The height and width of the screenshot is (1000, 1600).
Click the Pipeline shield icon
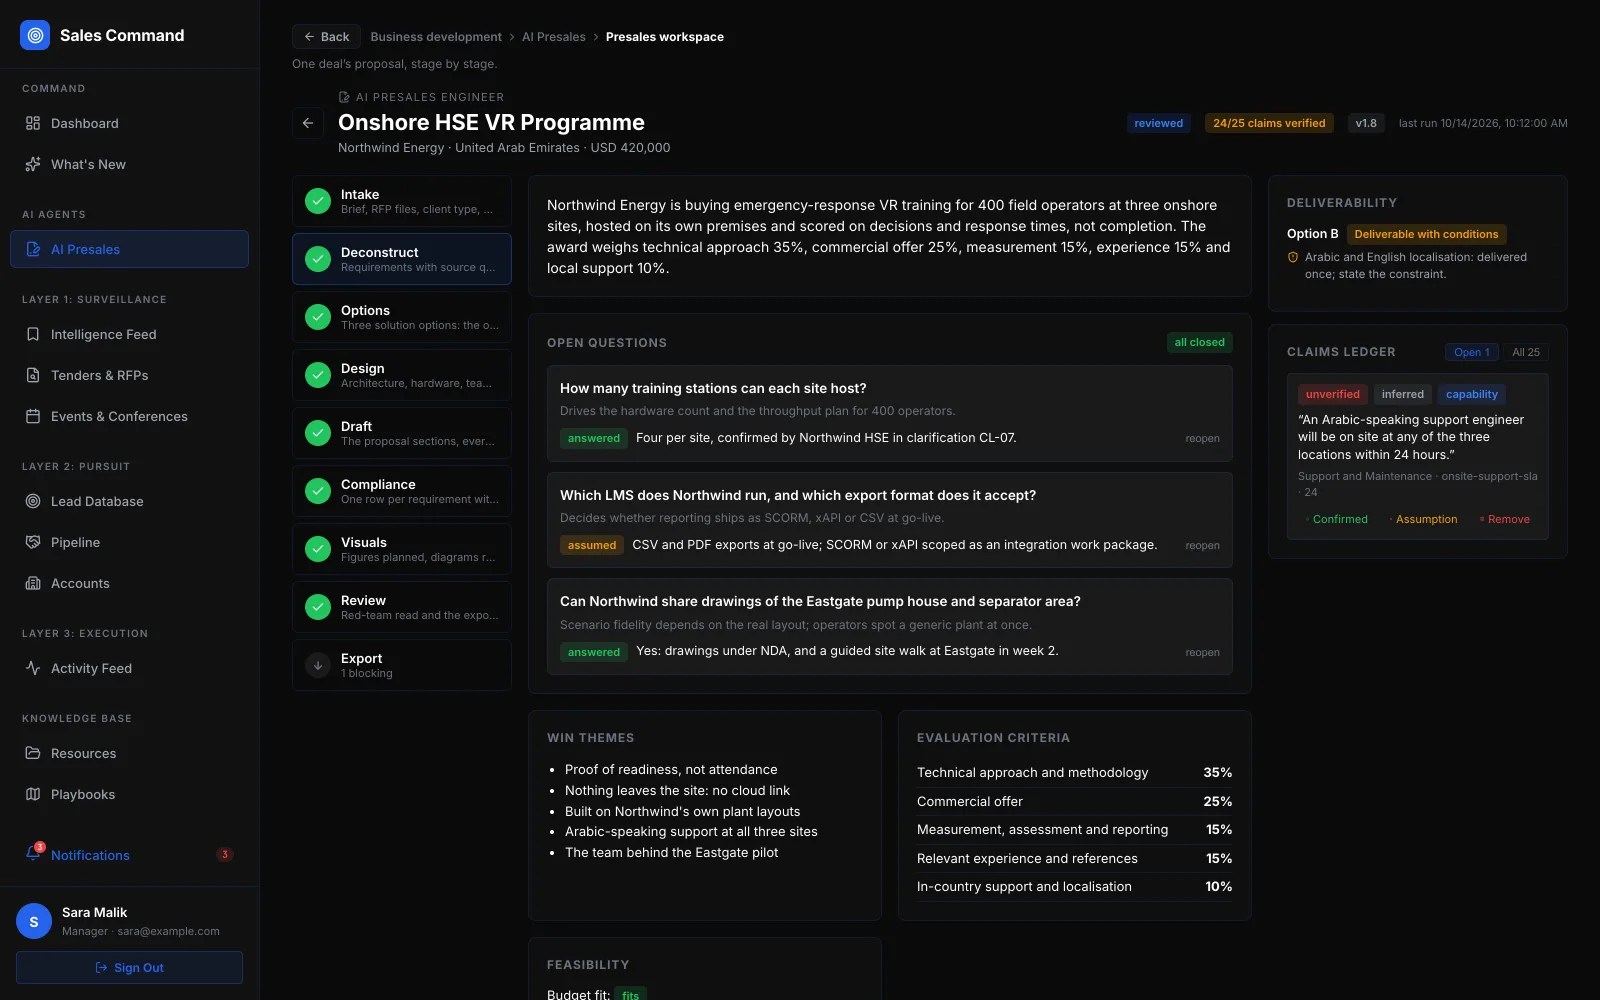pyautogui.click(x=33, y=542)
